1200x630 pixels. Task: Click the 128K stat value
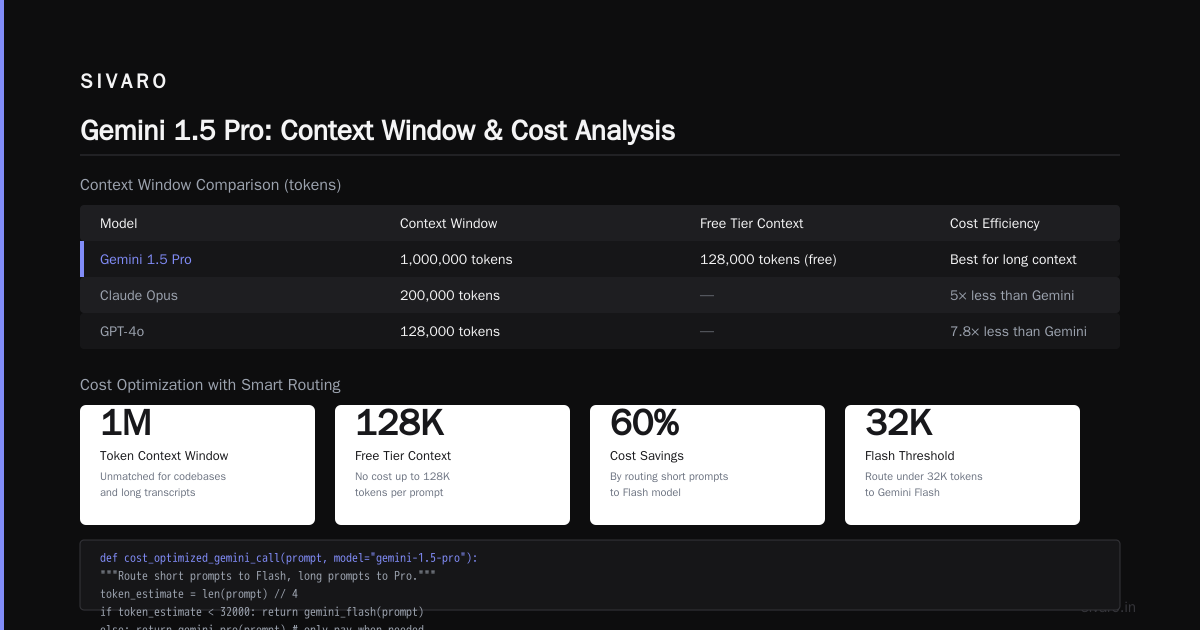[400, 423]
